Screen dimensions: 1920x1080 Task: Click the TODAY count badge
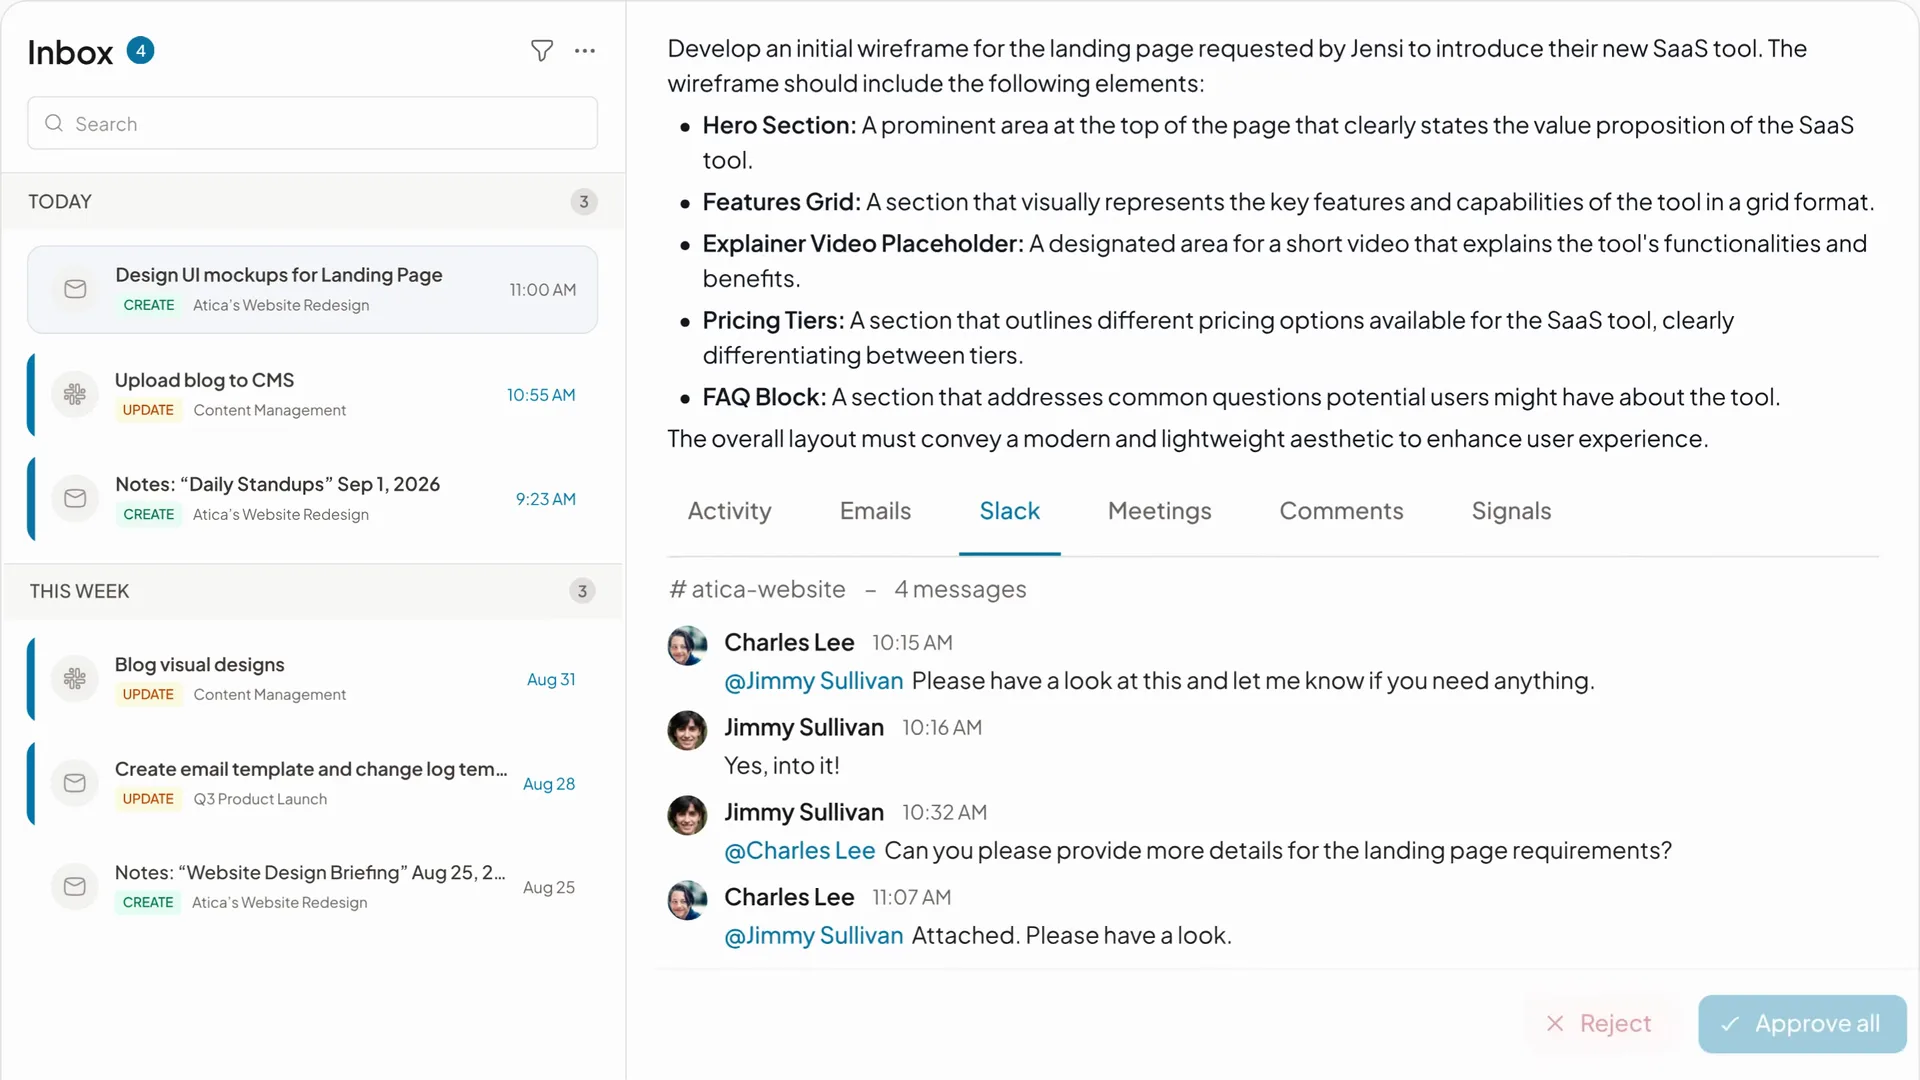coord(584,201)
